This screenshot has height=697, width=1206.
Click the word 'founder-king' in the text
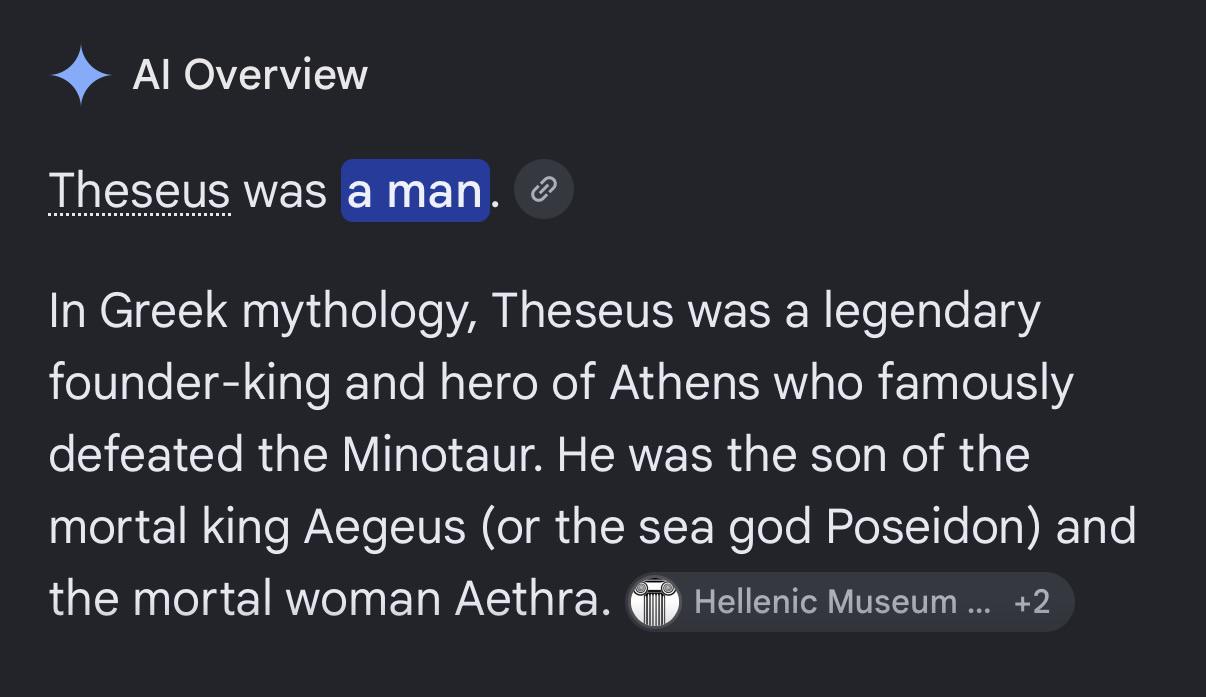tap(189, 385)
